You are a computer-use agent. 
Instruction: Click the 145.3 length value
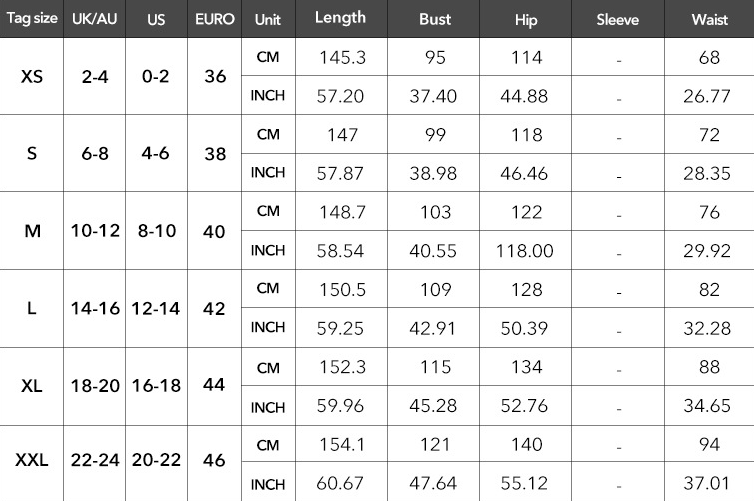pyautogui.click(x=340, y=58)
